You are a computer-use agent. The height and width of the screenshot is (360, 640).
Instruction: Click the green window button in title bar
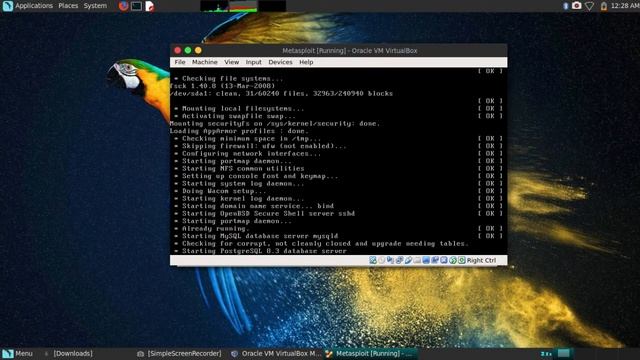pyautogui.click(x=188, y=50)
